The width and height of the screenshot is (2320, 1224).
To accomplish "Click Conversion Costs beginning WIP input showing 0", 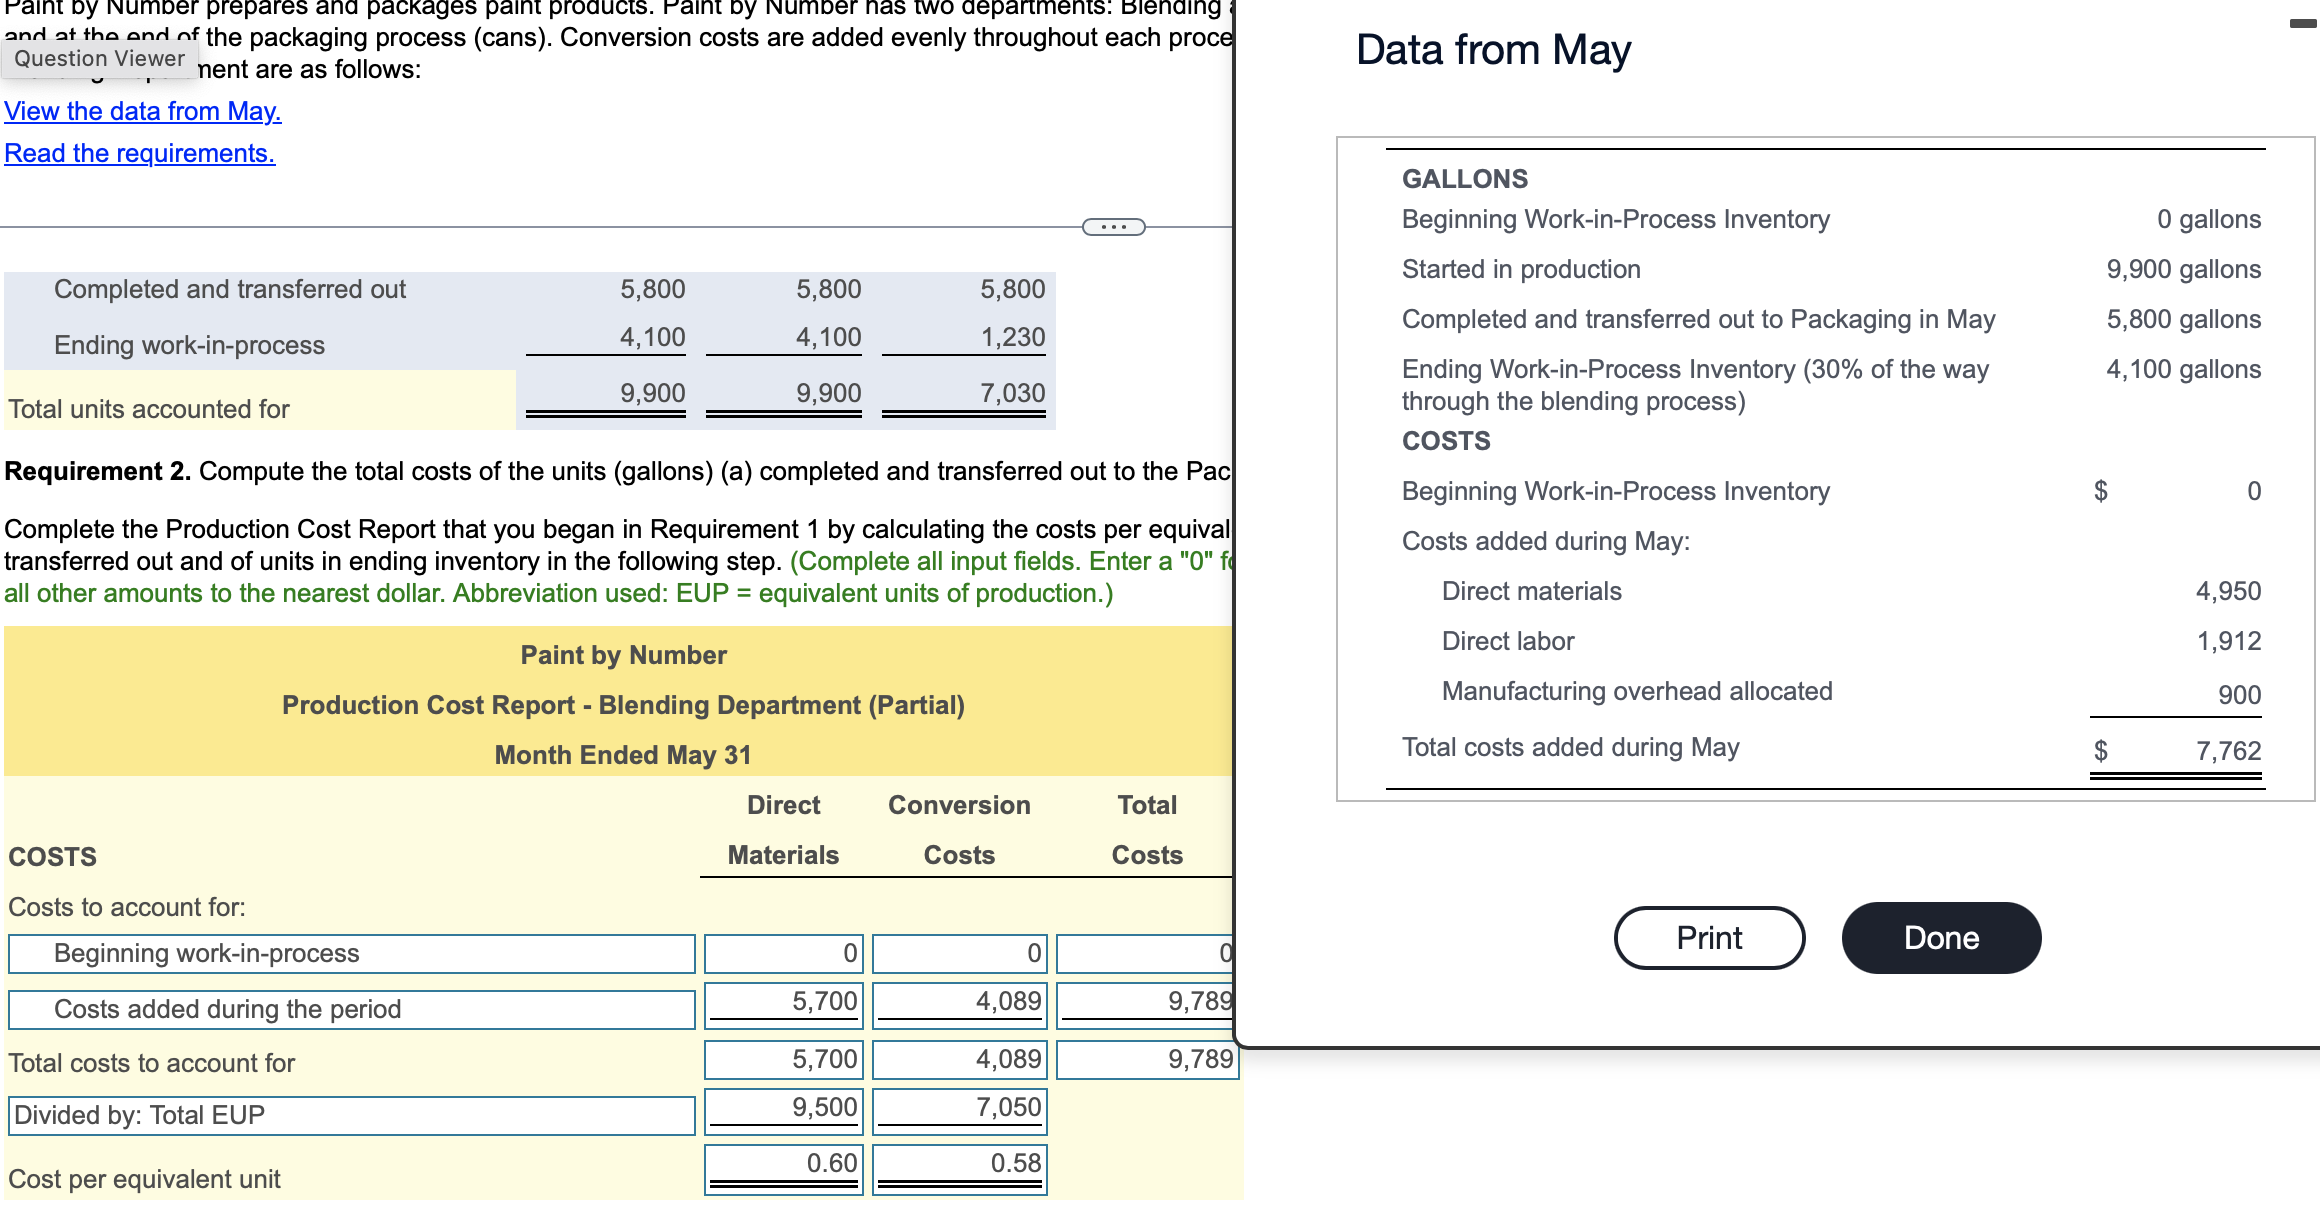I will click(960, 954).
